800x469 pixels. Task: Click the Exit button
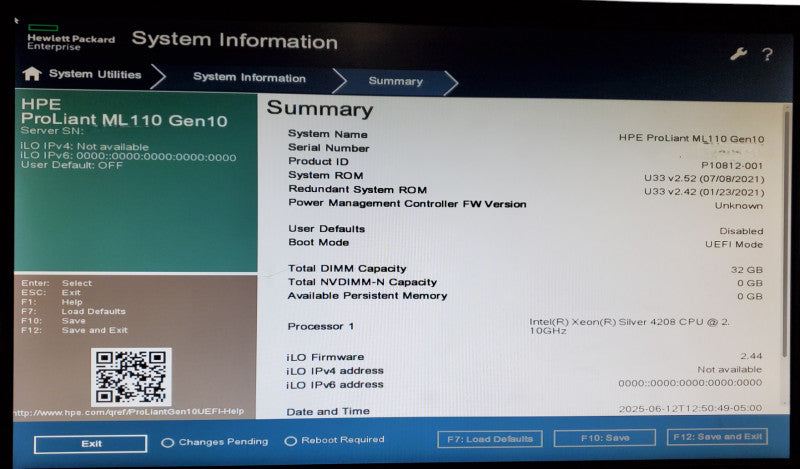[91, 443]
